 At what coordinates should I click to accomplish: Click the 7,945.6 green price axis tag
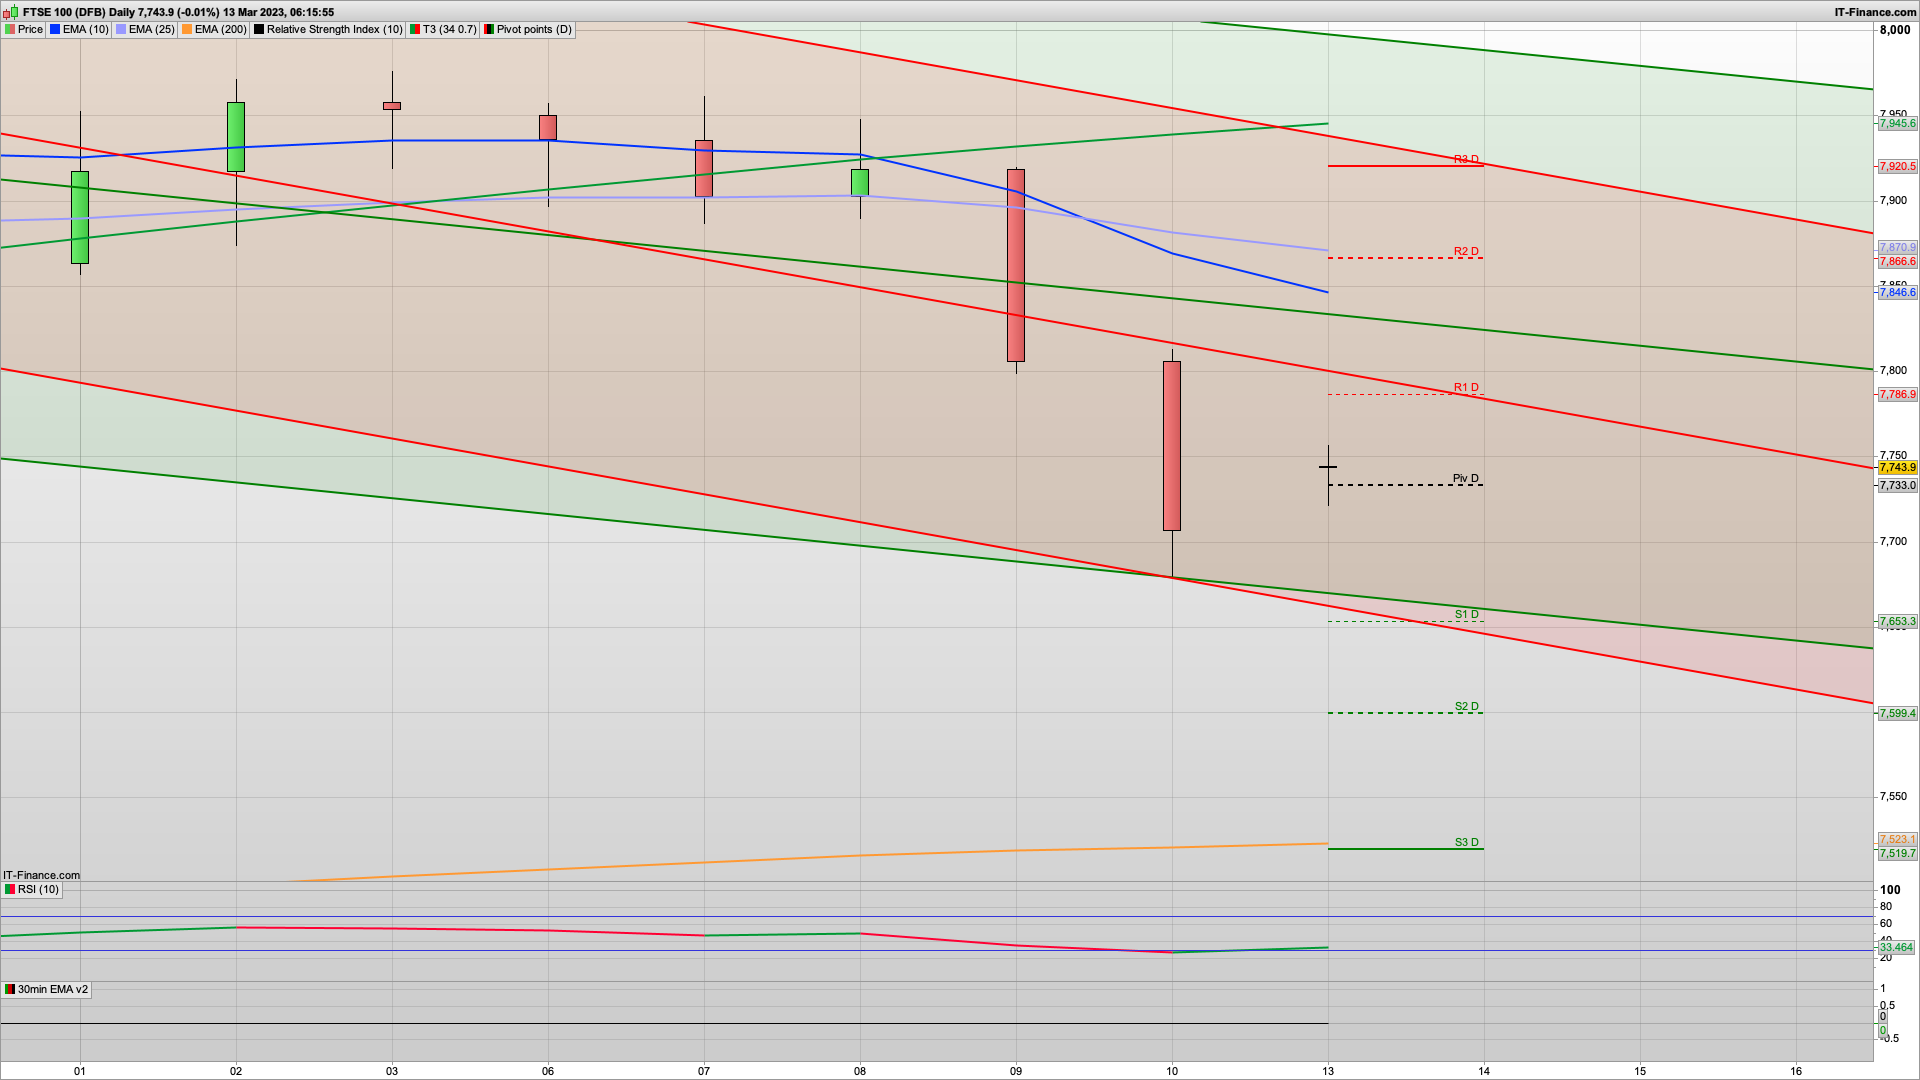tap(1897, 124)
